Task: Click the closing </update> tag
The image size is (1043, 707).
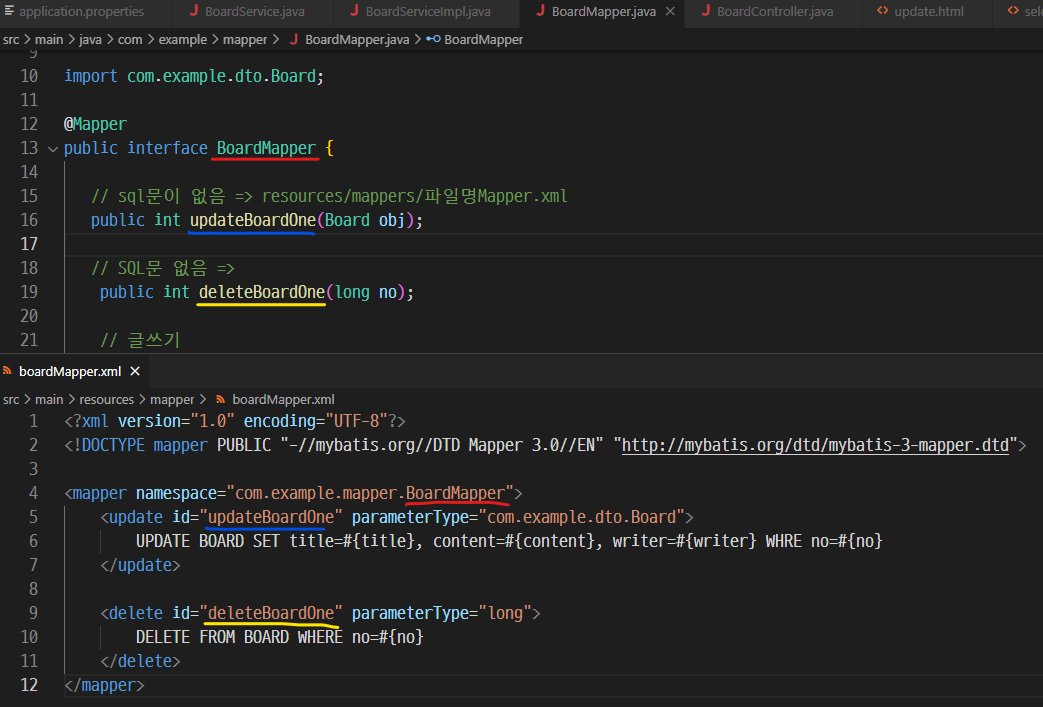Action: tap(140, 565)
